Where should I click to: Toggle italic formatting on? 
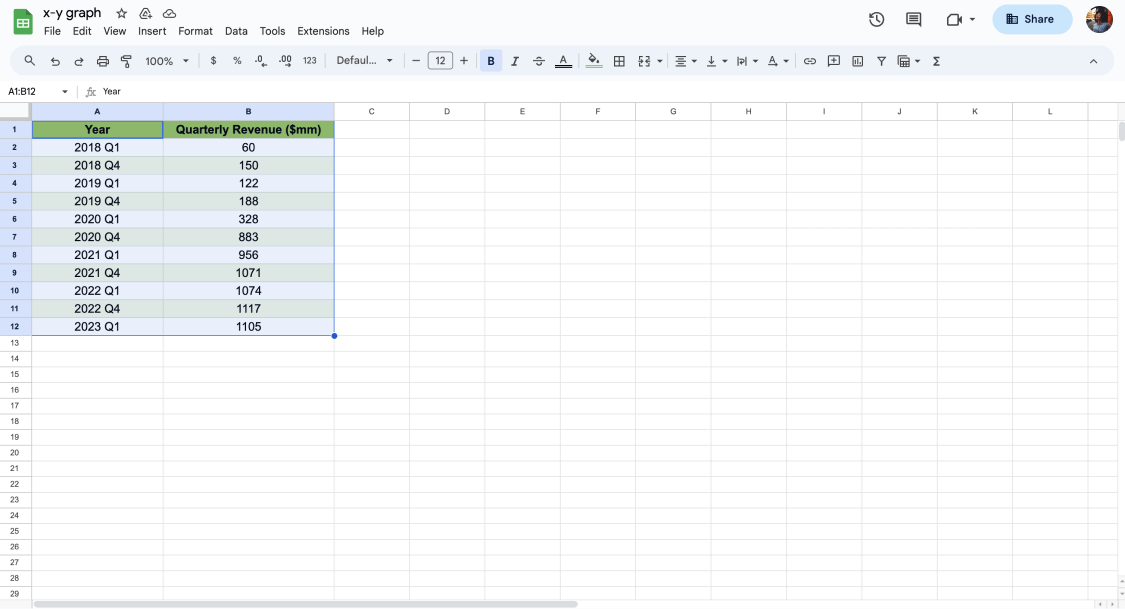click(x=515, y=61)
